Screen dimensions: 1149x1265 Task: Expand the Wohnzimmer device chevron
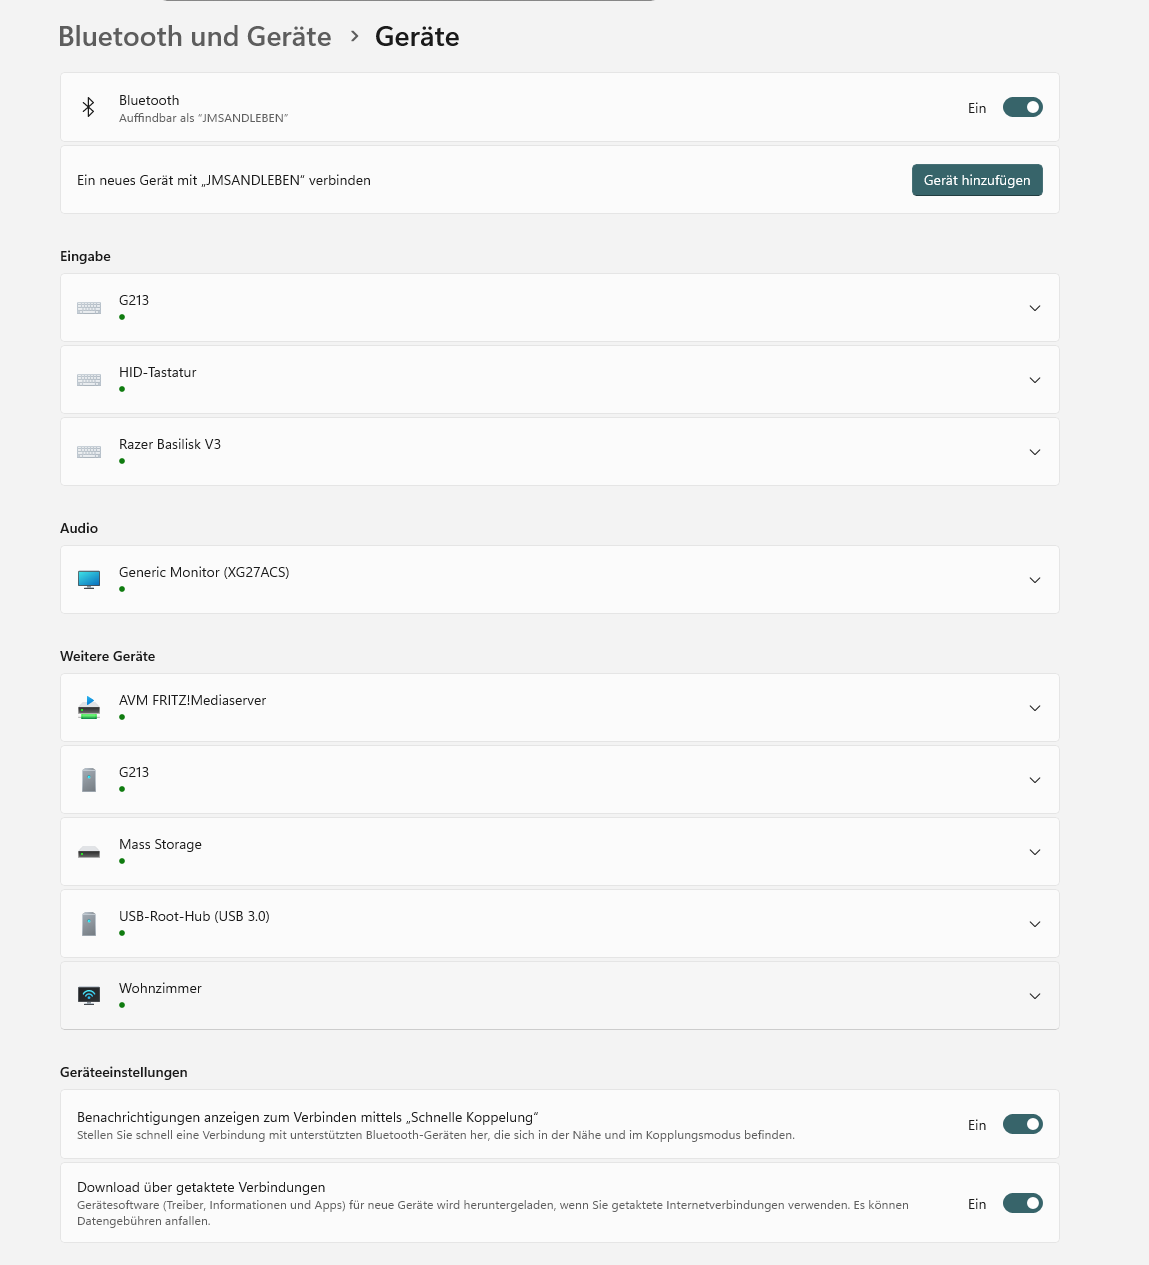[x=1035, y=996]
